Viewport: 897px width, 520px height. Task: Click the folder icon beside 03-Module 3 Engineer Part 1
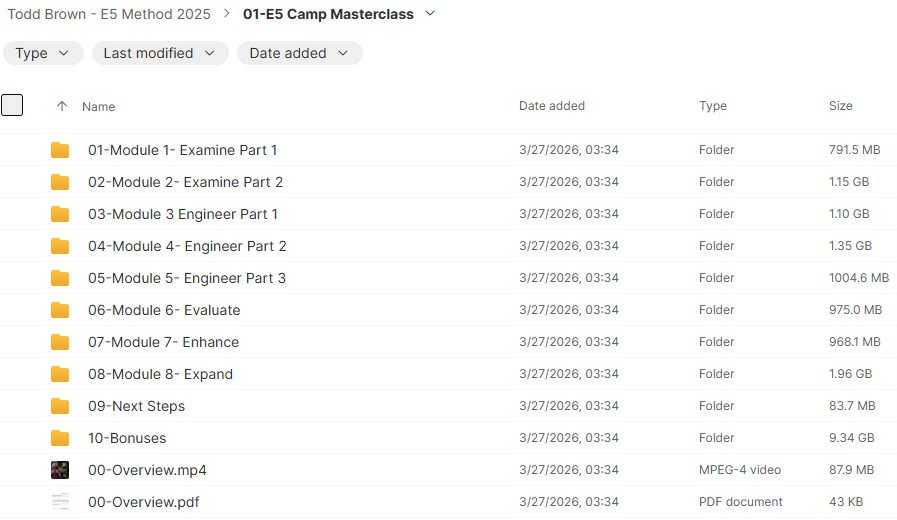60,214
